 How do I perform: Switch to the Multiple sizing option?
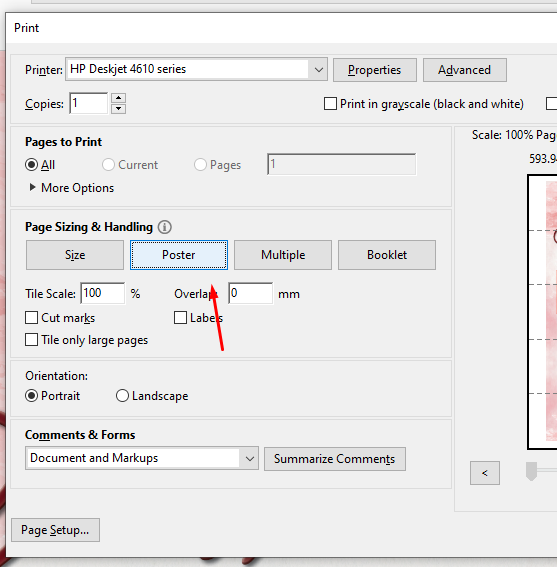click(283, 255)
